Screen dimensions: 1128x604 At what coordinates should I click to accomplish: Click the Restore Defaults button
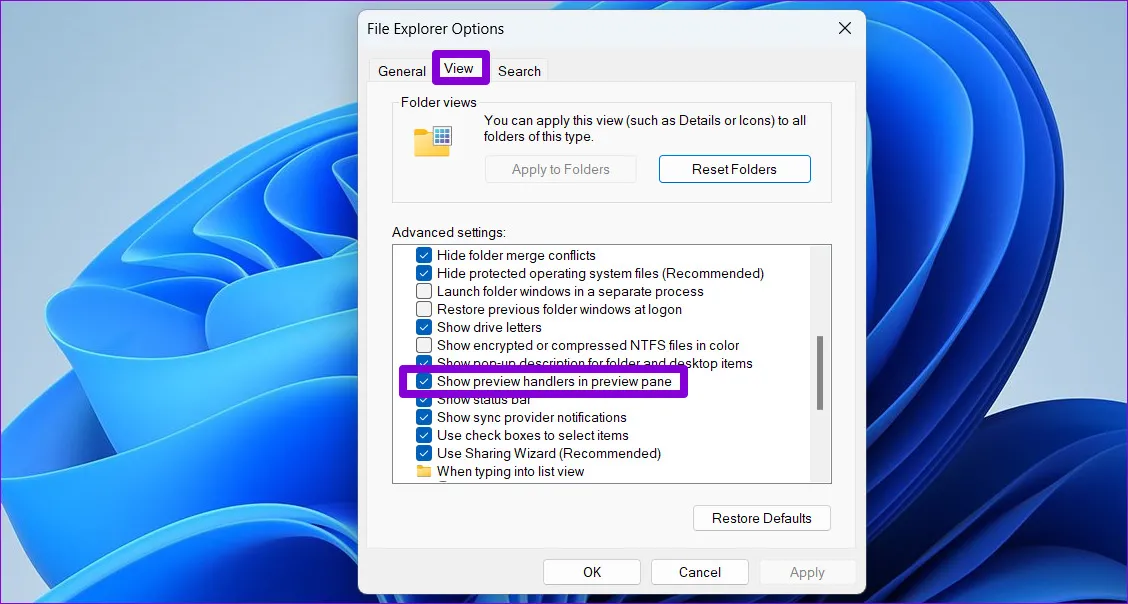pos(761,517)
